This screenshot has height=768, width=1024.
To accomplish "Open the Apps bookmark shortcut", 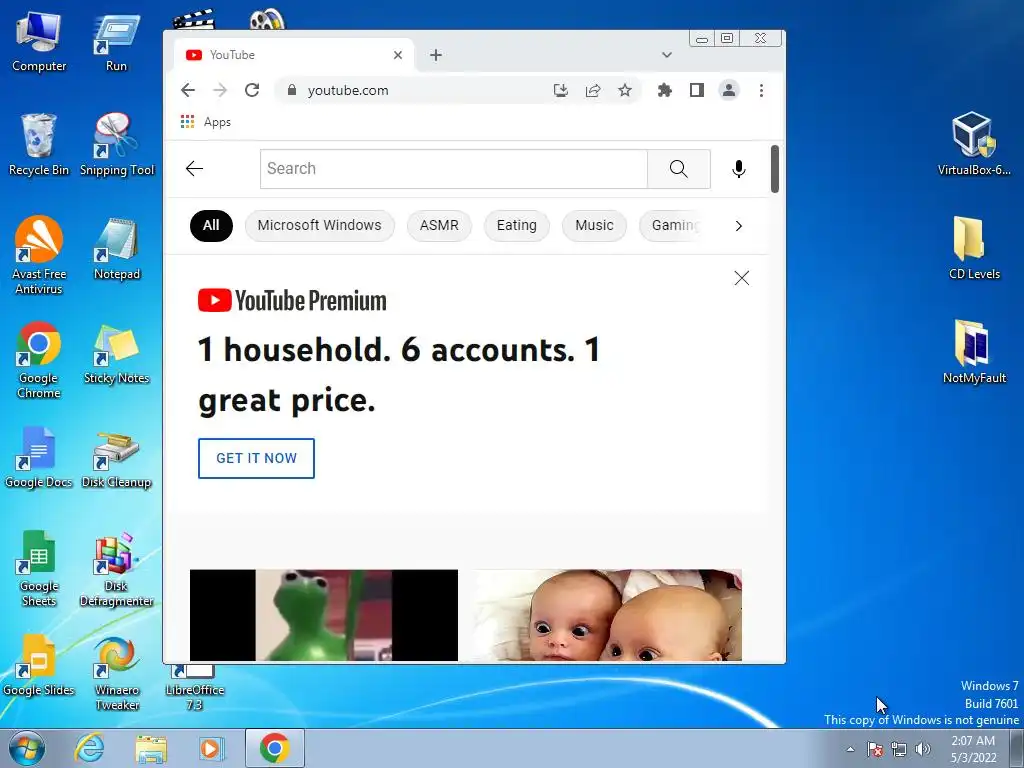I will (206, 122).
